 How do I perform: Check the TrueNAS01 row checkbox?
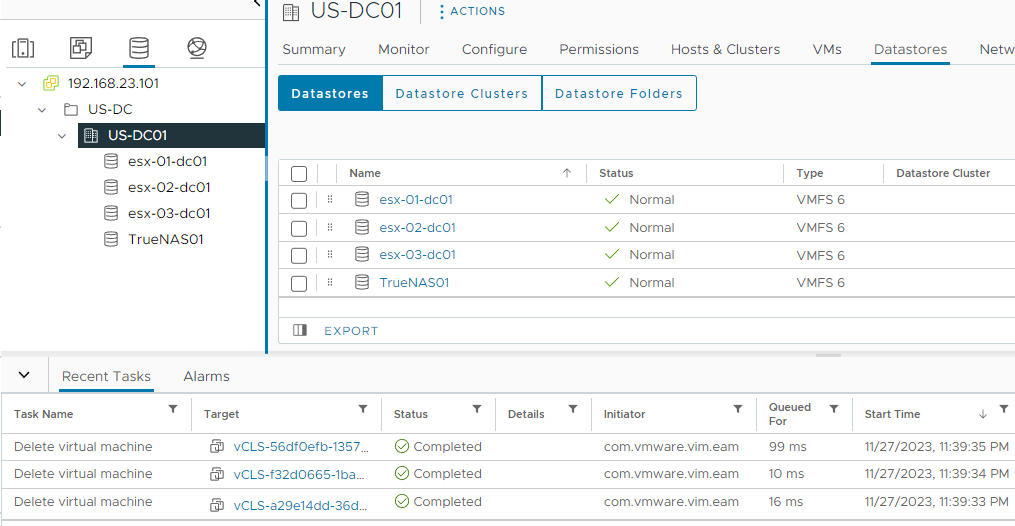tap(299, 283)
